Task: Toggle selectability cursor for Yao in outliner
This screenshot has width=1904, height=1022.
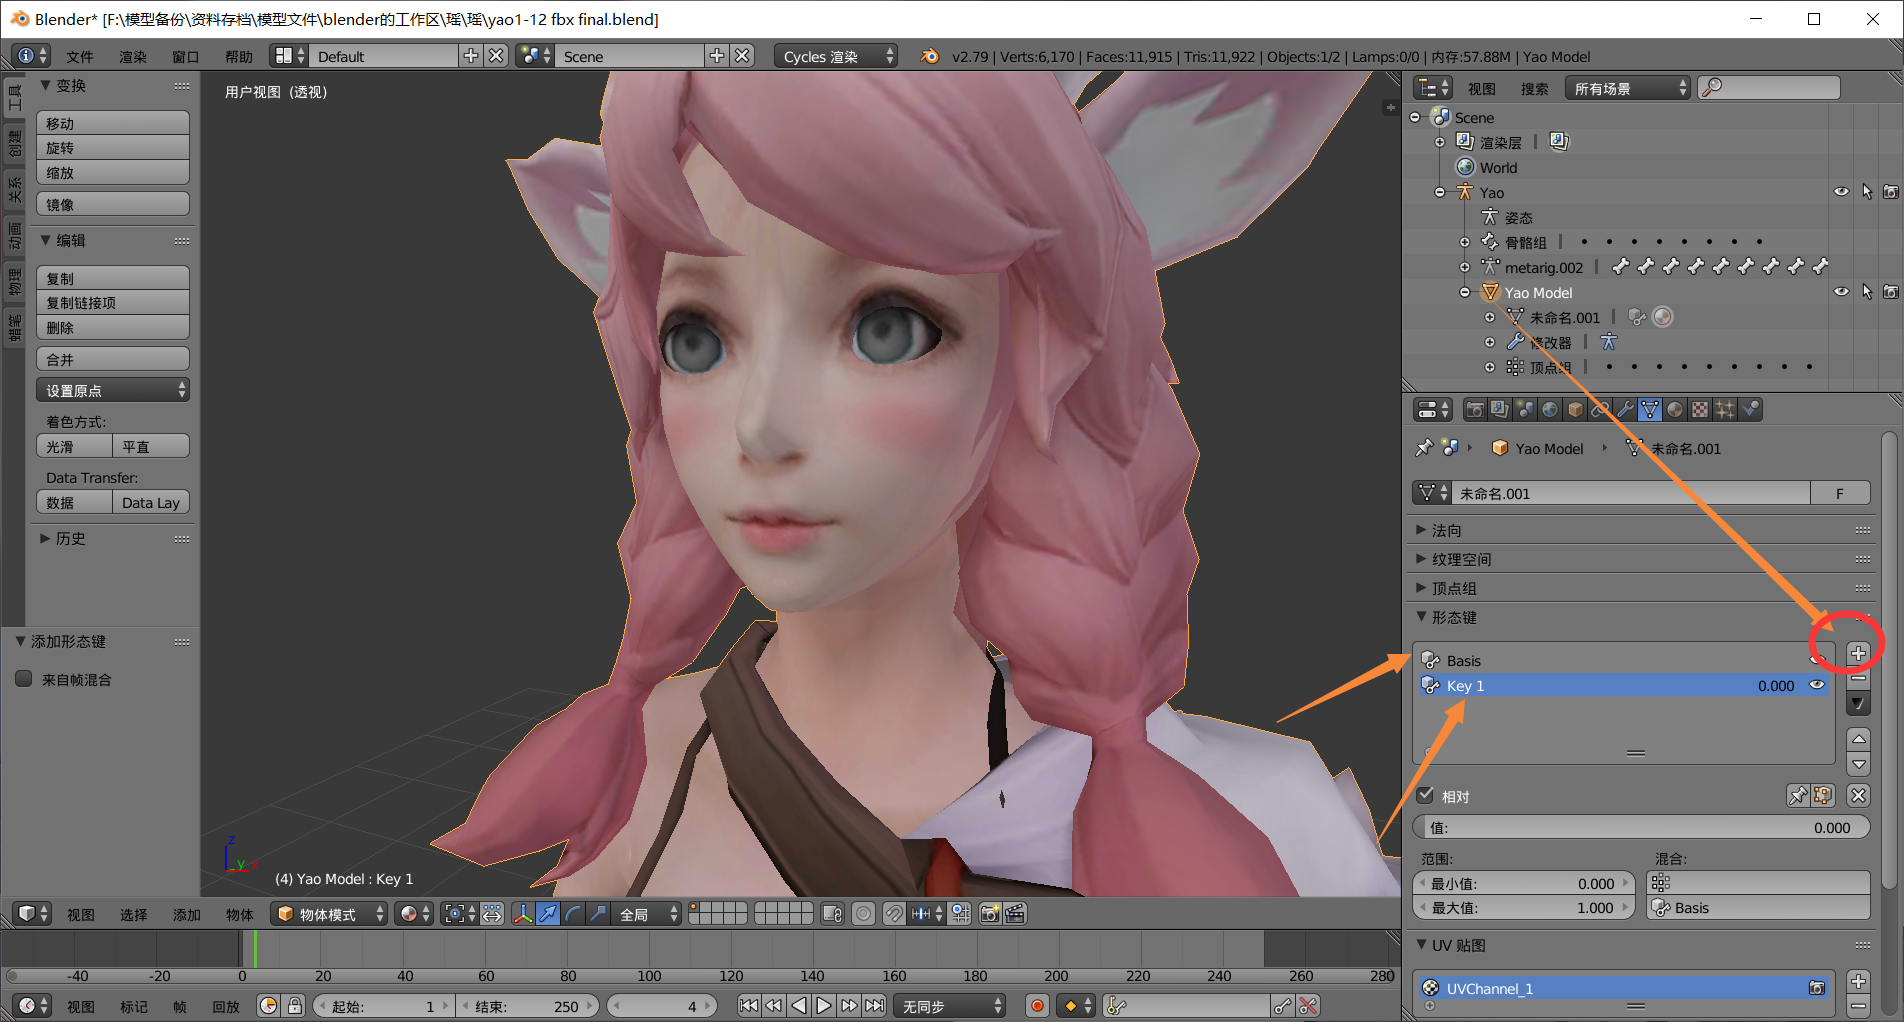Action: tap(1866, 192)
